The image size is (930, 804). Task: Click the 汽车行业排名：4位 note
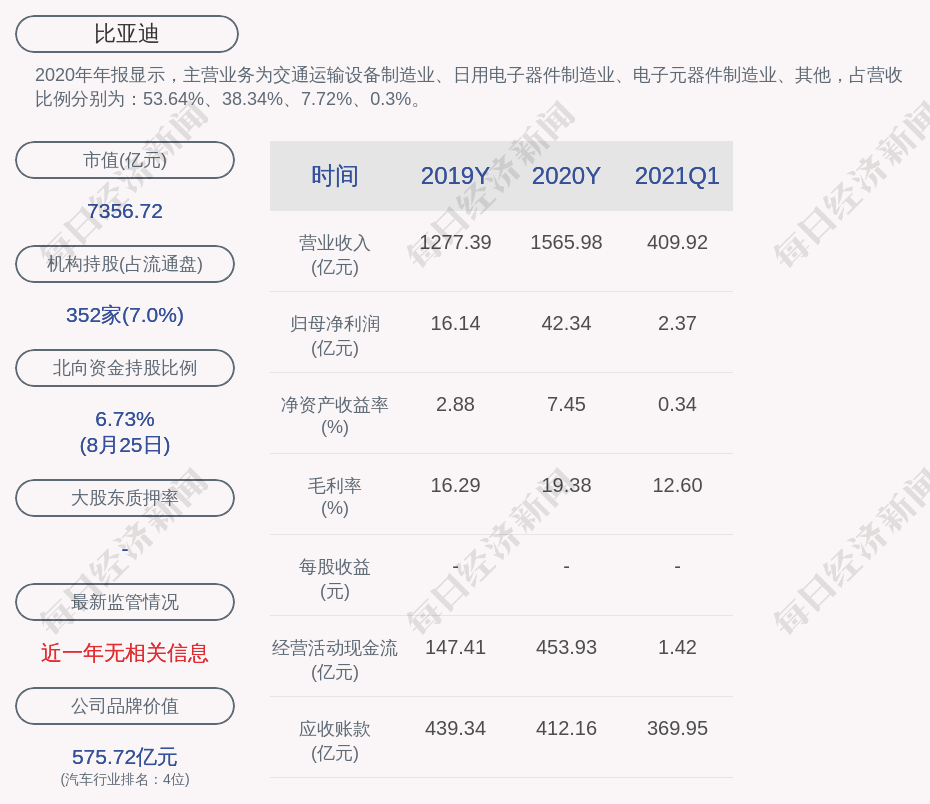[125, 779]
